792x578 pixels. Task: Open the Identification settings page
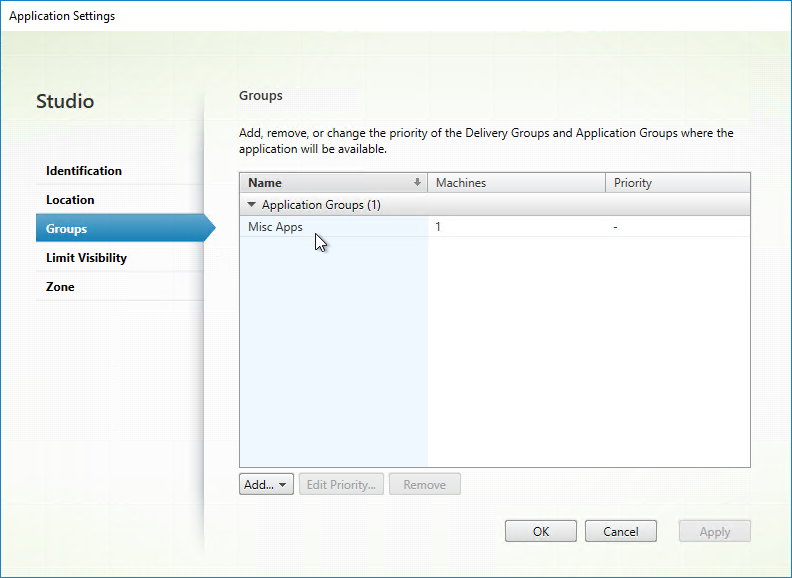[x=120, y=171]
